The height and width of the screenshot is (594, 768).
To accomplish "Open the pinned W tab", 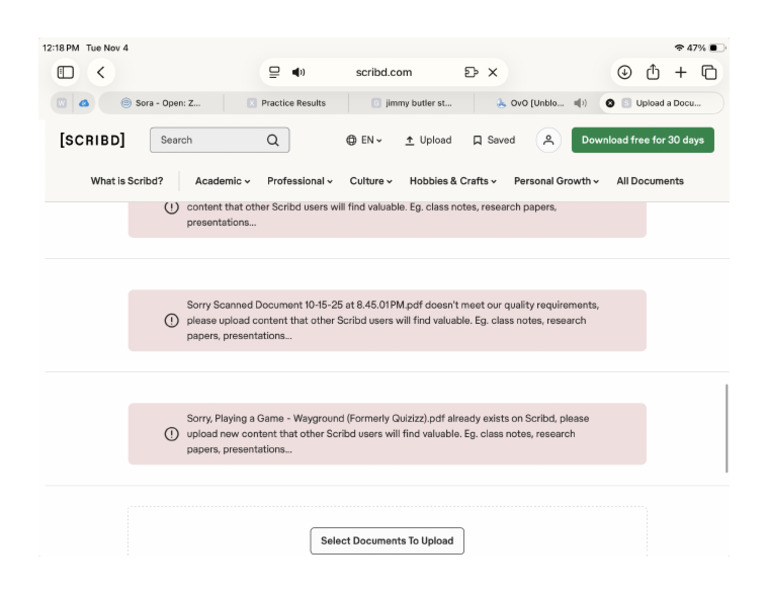I will (x=62, y=103).
